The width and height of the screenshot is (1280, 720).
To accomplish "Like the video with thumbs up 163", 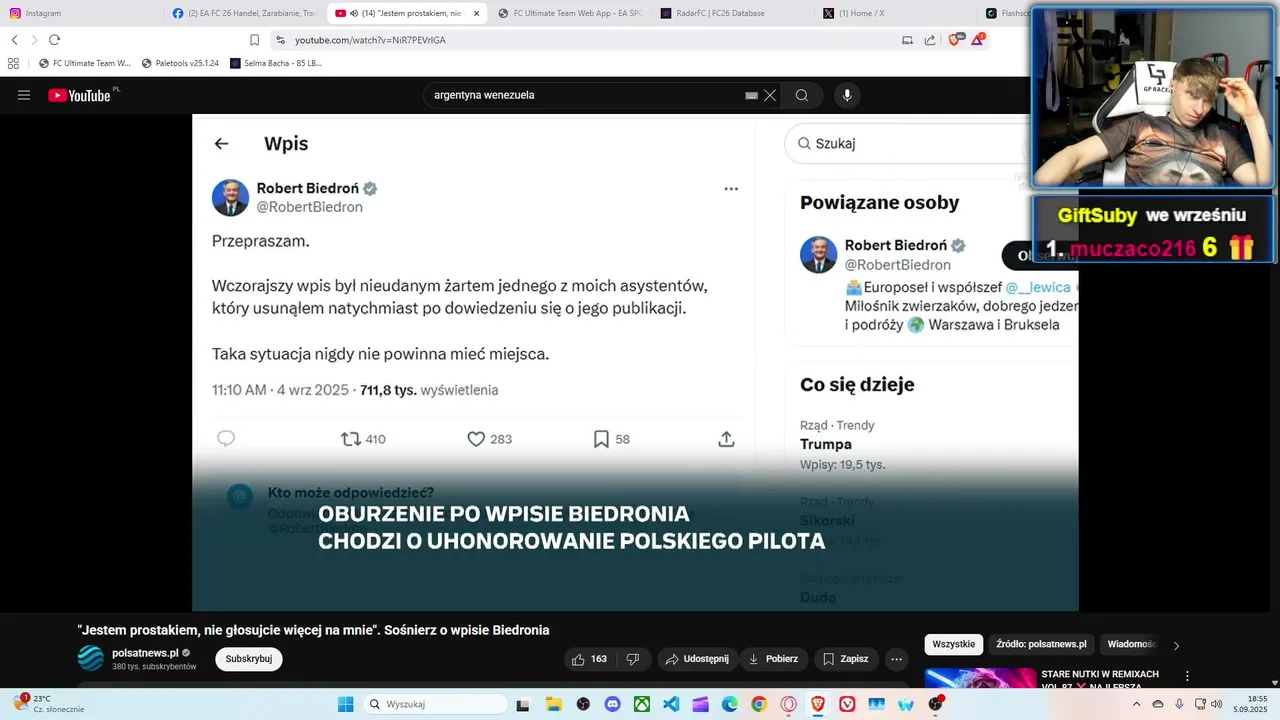I will point(589,659).
